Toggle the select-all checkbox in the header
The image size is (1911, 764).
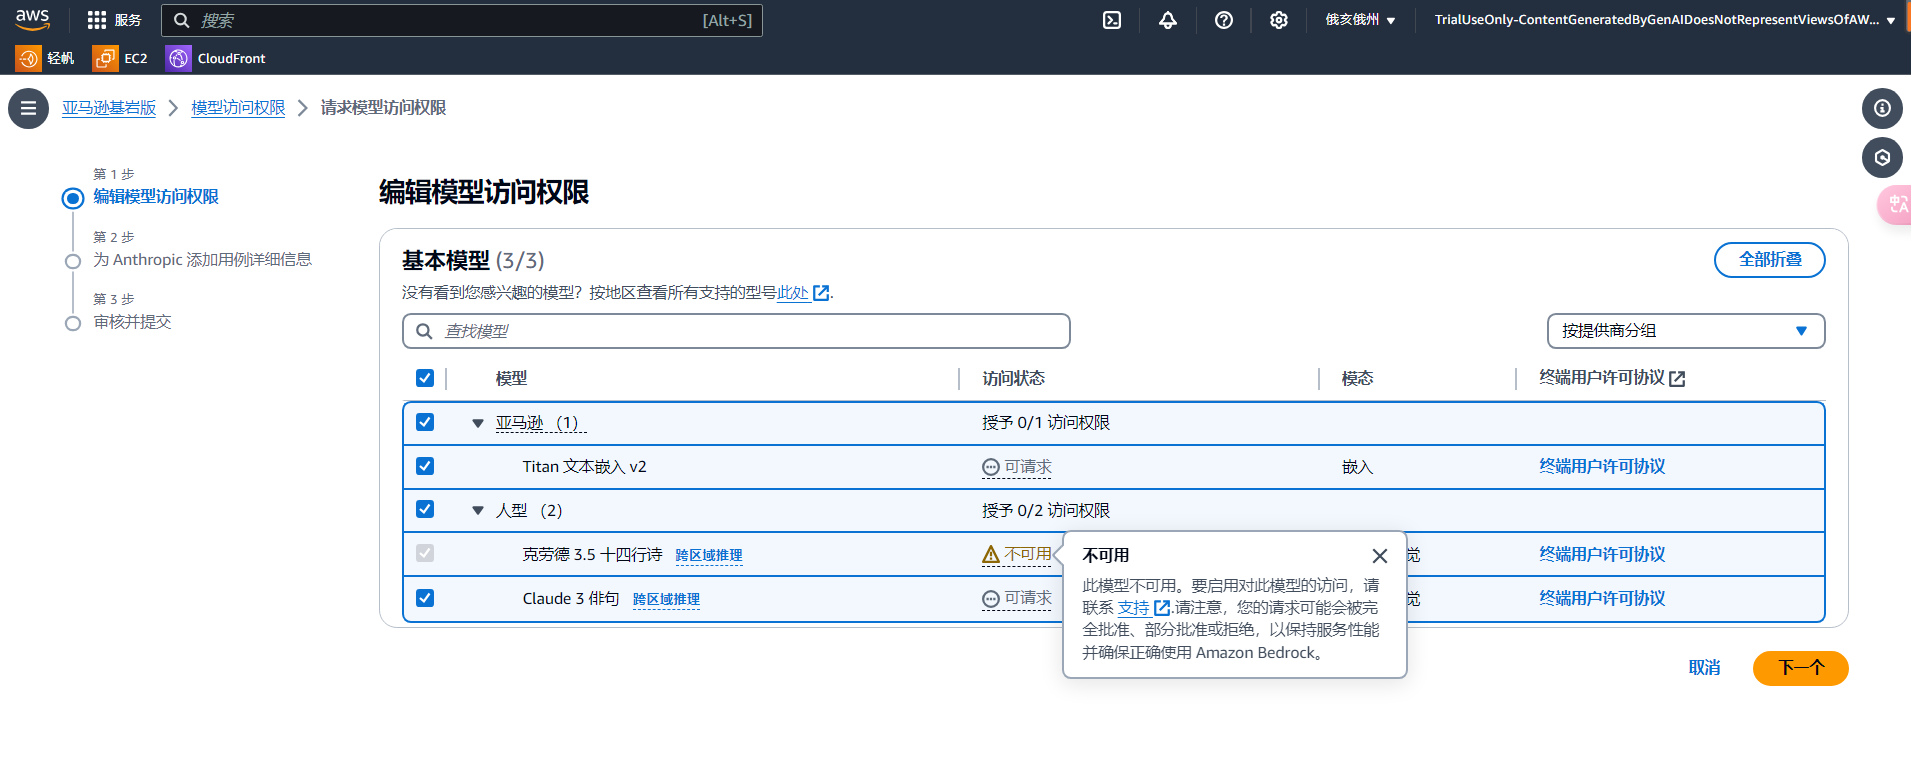425,378
